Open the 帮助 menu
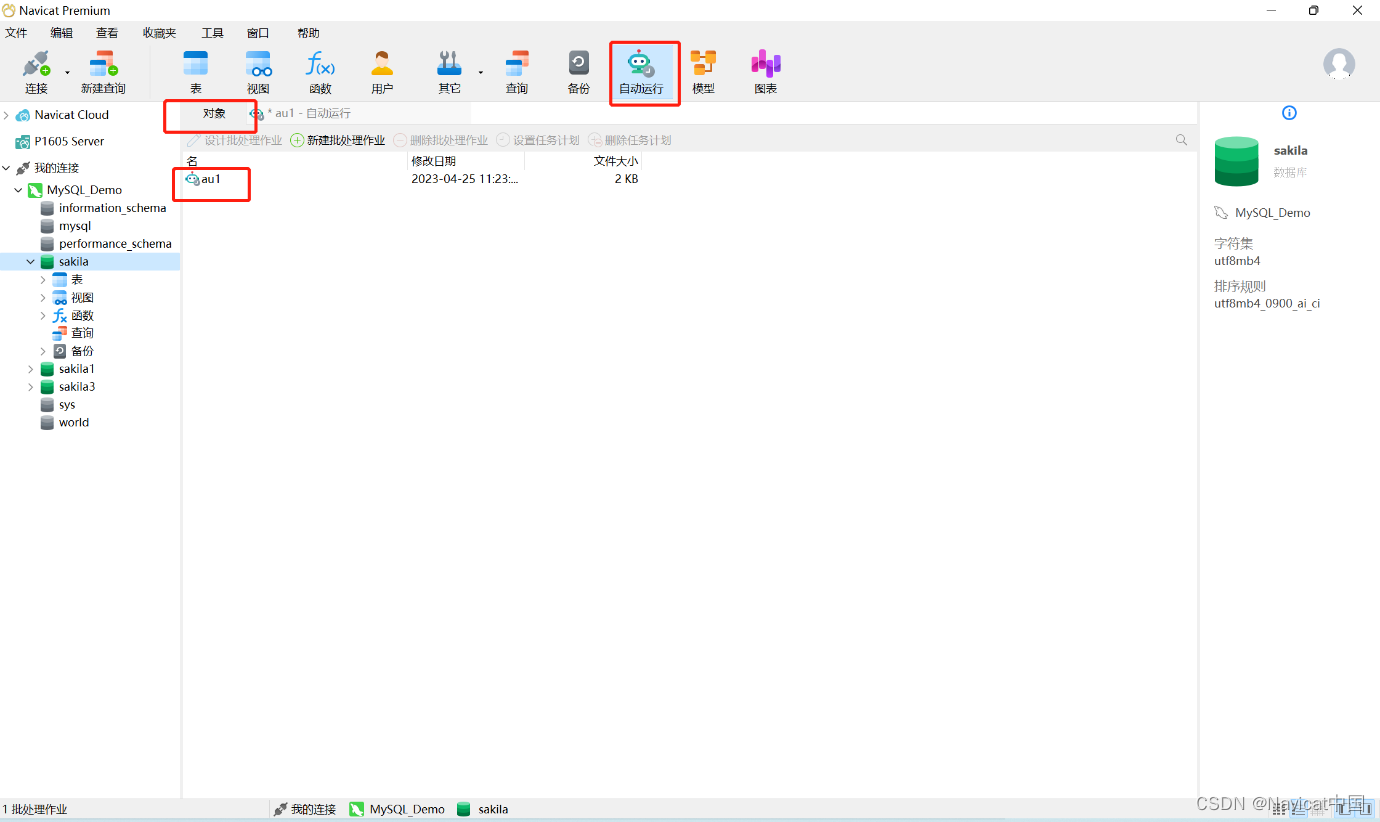The image size is (1380, 822). 308,33
